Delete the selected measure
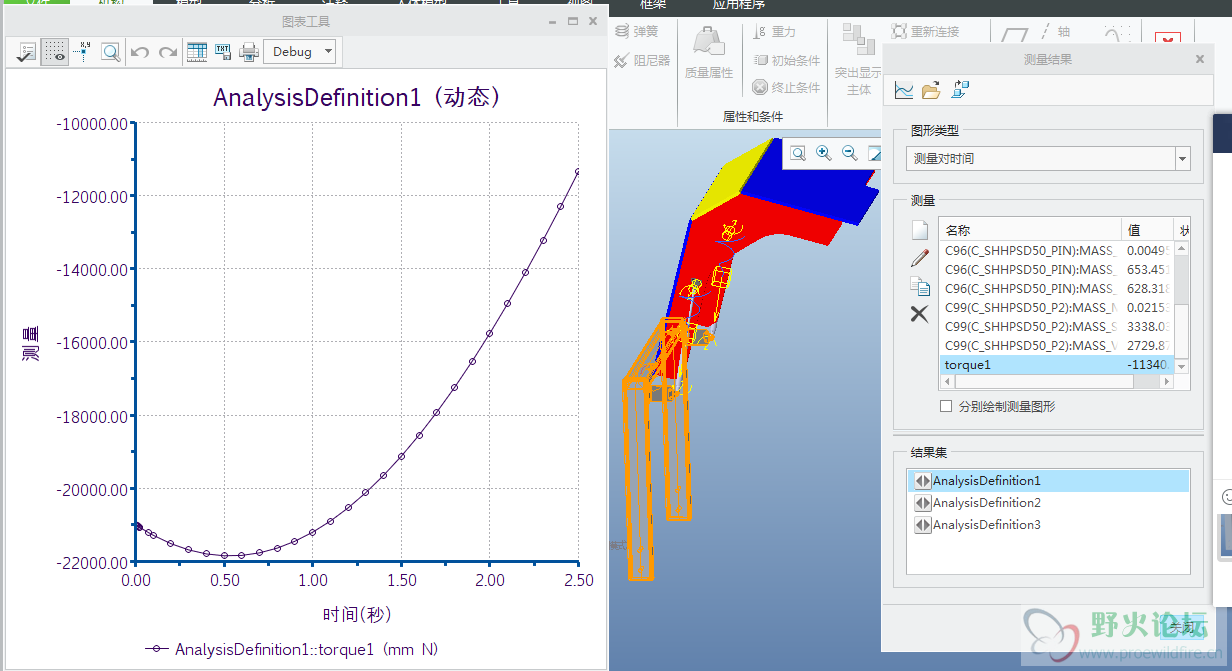1232x671 pixels. 920,314
